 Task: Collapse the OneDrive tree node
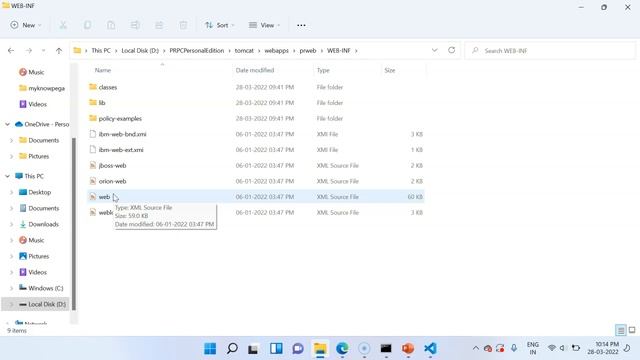7,124
